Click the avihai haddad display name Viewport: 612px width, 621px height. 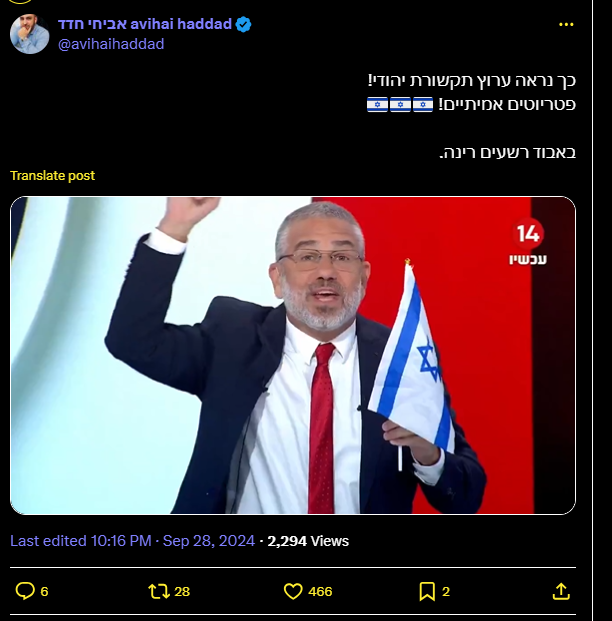[145, 24]
